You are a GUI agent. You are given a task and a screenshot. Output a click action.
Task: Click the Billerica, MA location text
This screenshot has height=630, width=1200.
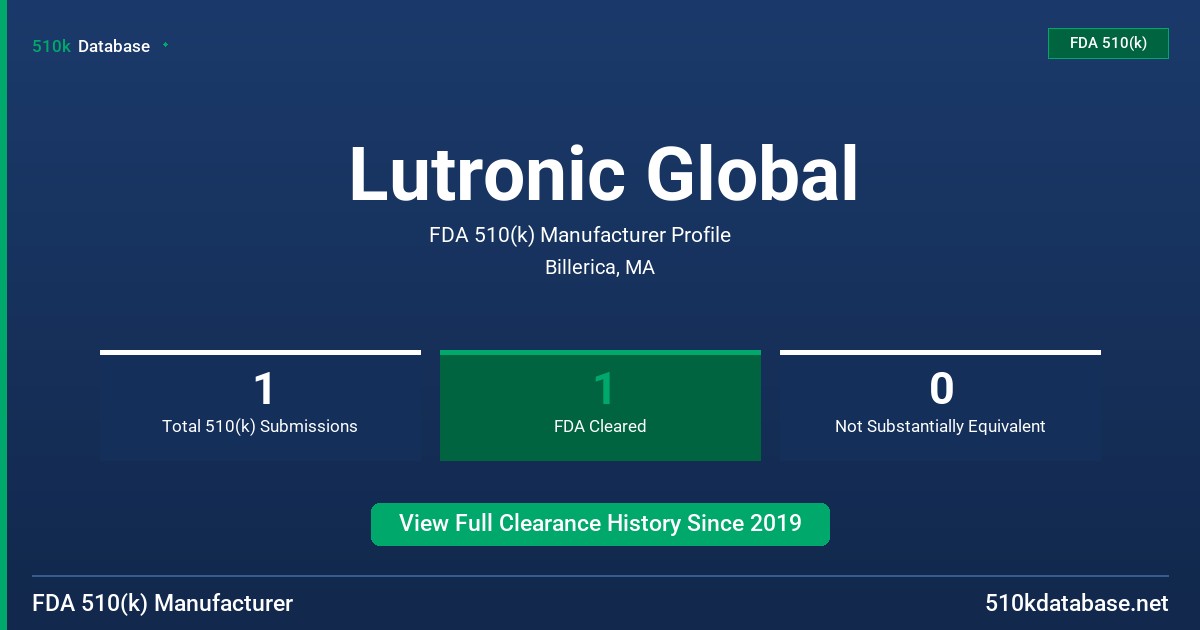(x=600, y=268)
